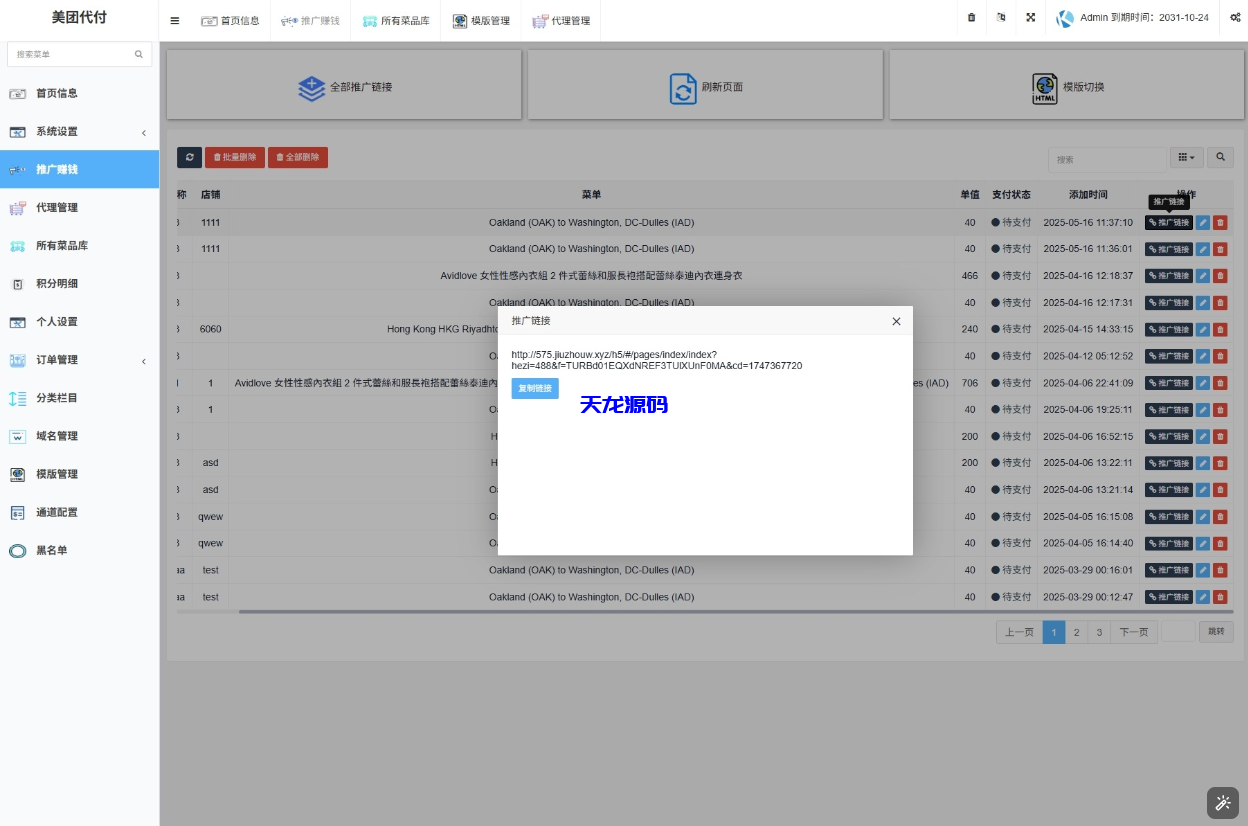Click the trash icon in the top bar
Screen dimensions: 1248x826
click(x=971, y=18)
